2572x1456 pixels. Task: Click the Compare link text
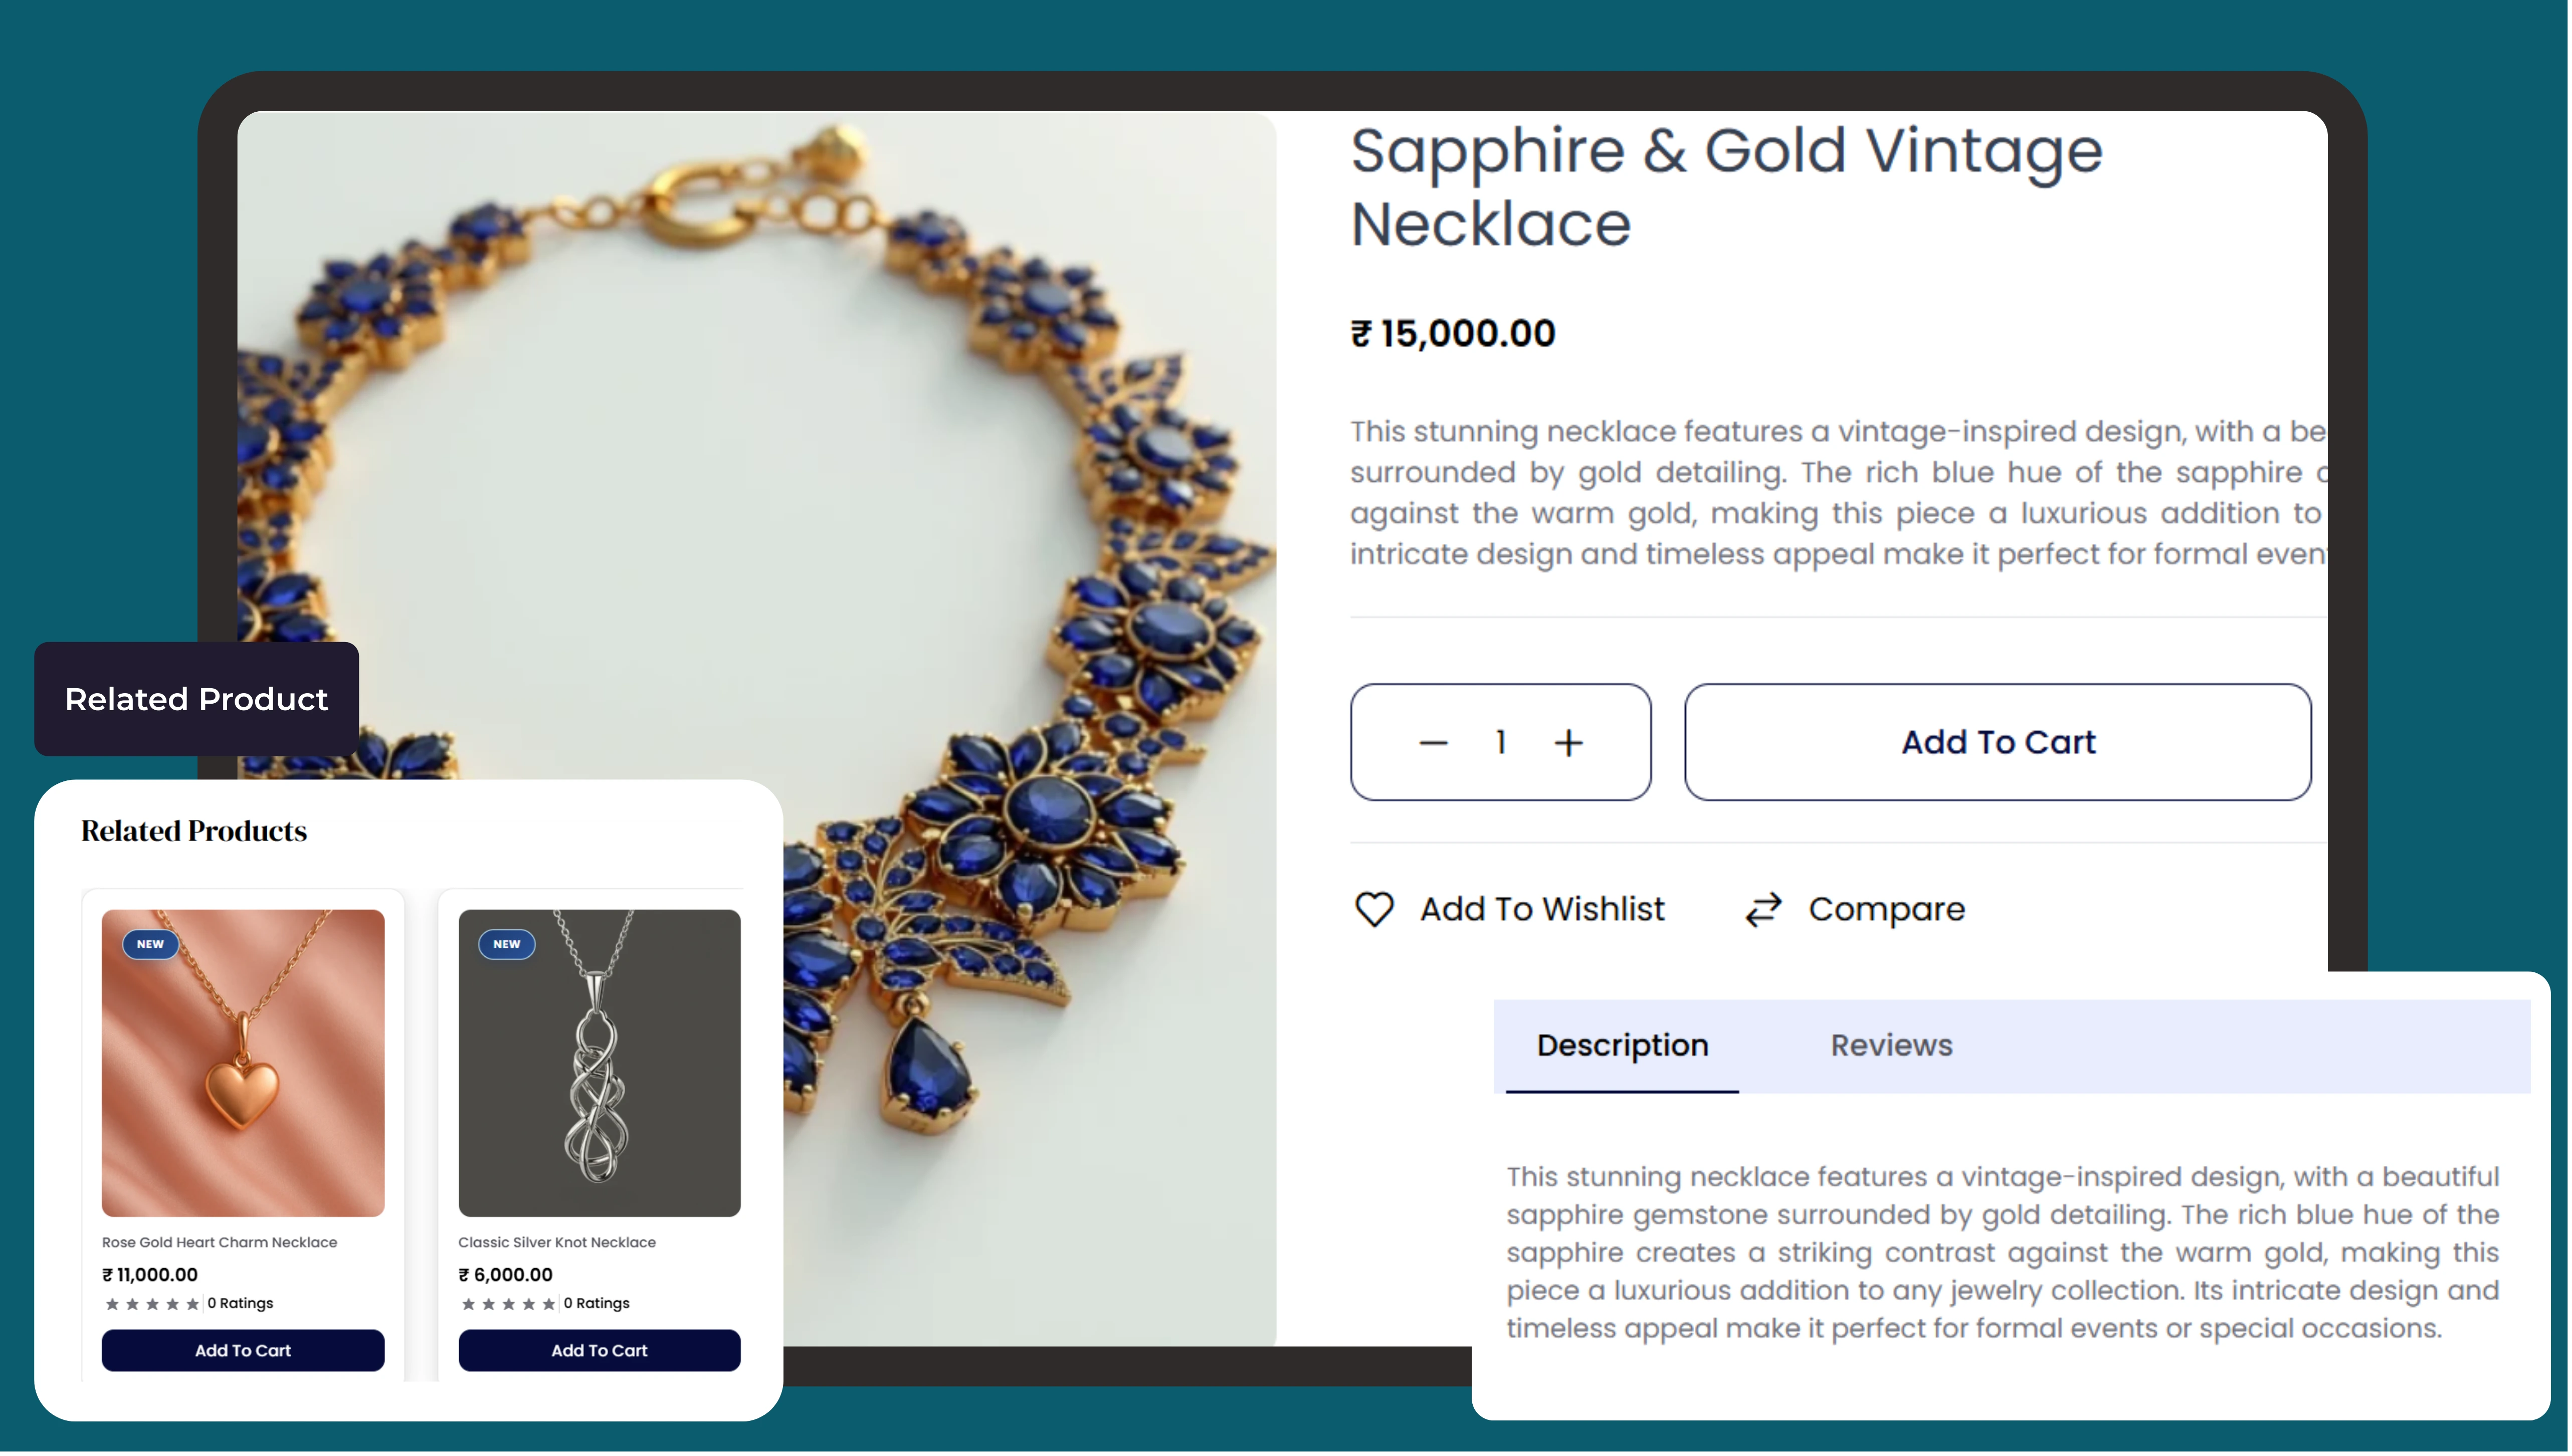pos(1886,910)
